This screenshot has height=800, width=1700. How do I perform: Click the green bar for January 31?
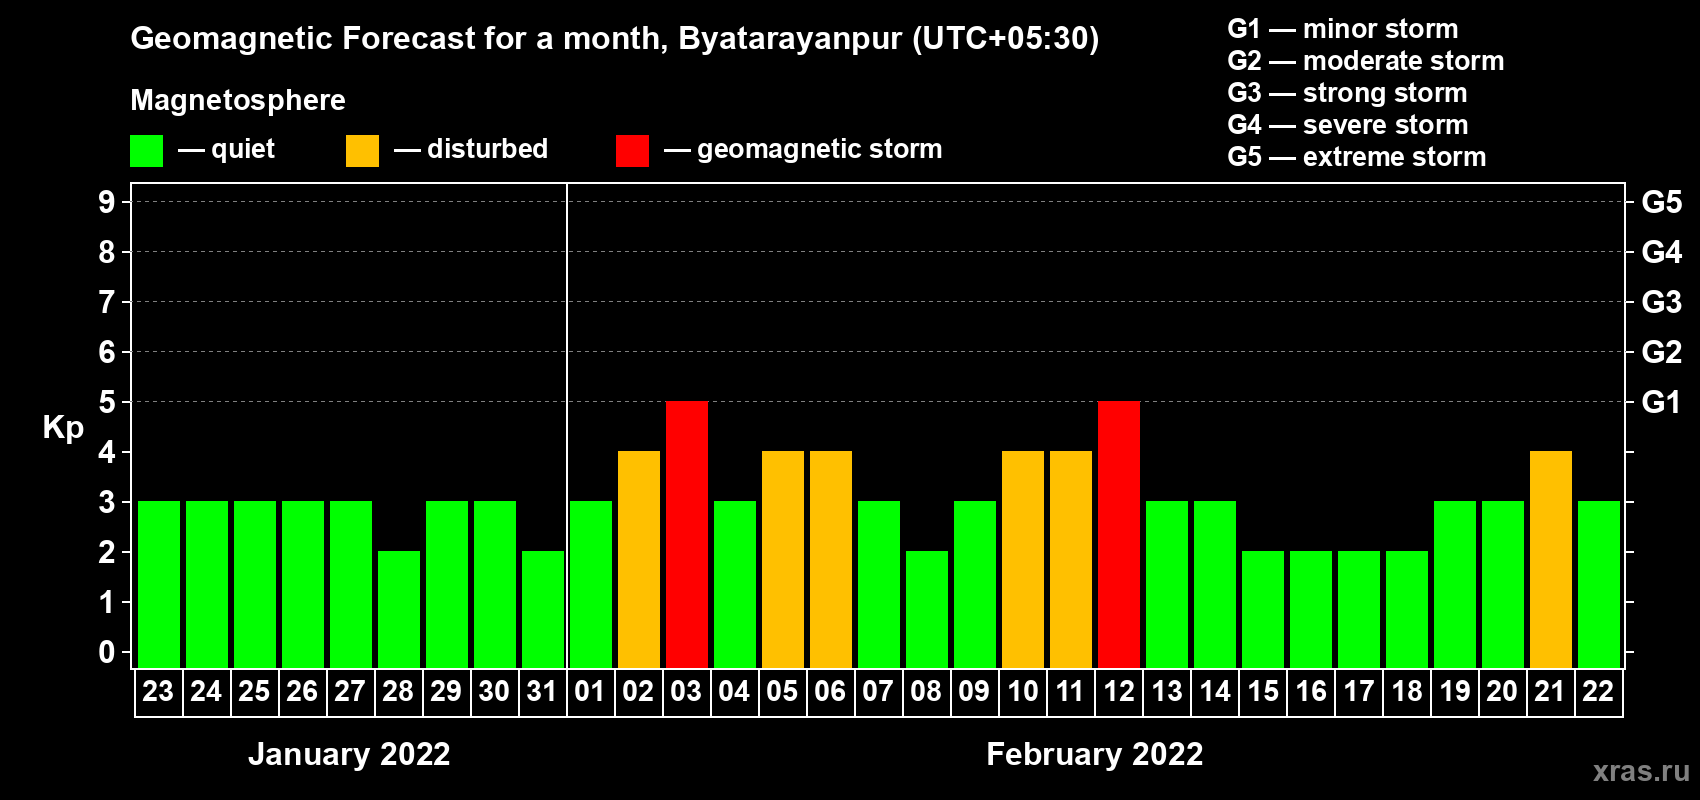point(543,610)
